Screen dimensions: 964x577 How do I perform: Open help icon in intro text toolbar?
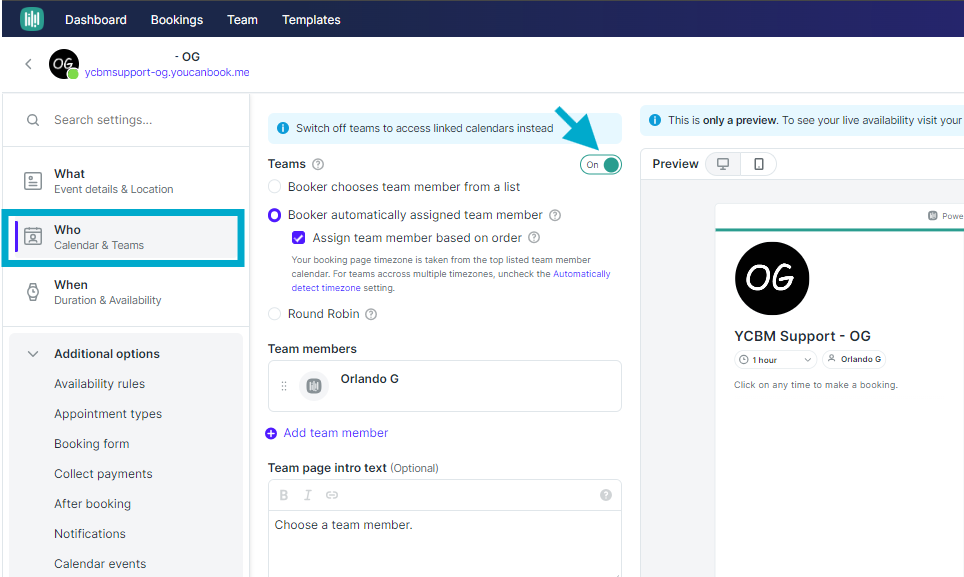(x=606, y=495)
